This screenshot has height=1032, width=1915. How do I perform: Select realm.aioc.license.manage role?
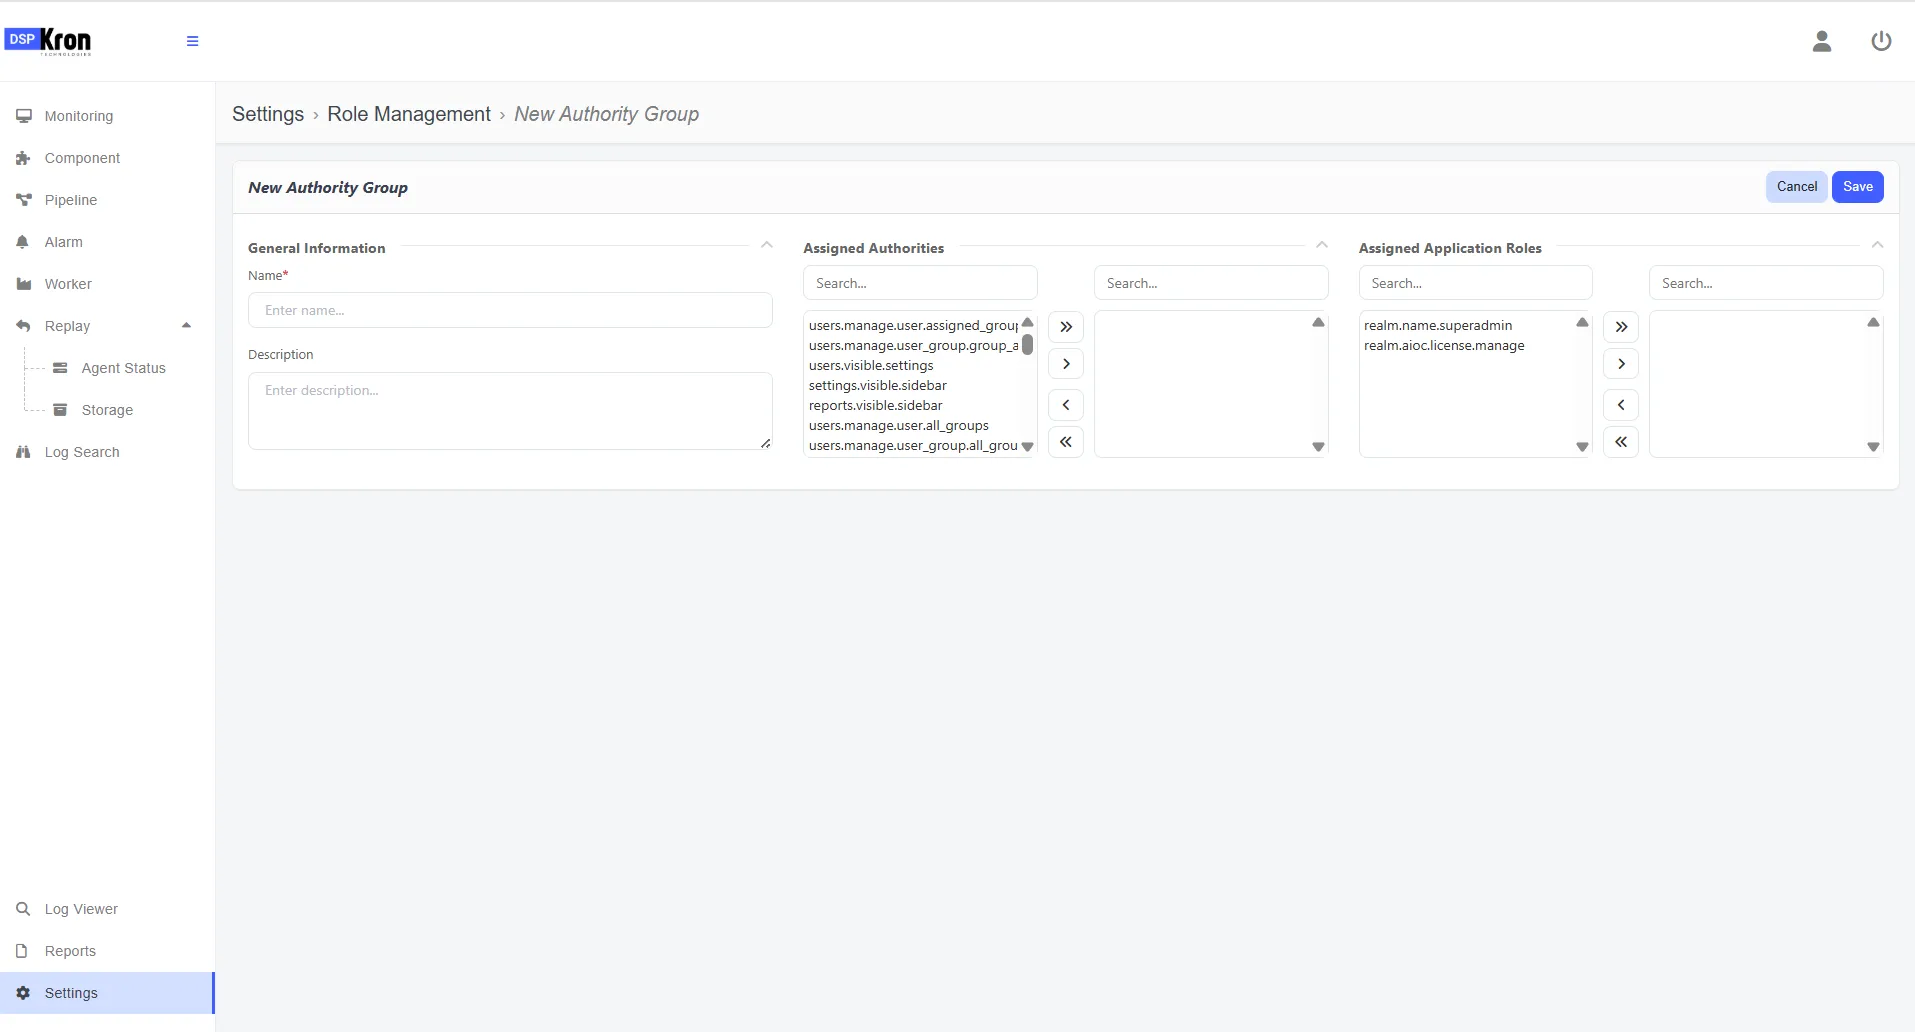click(x=1444, y=346)
